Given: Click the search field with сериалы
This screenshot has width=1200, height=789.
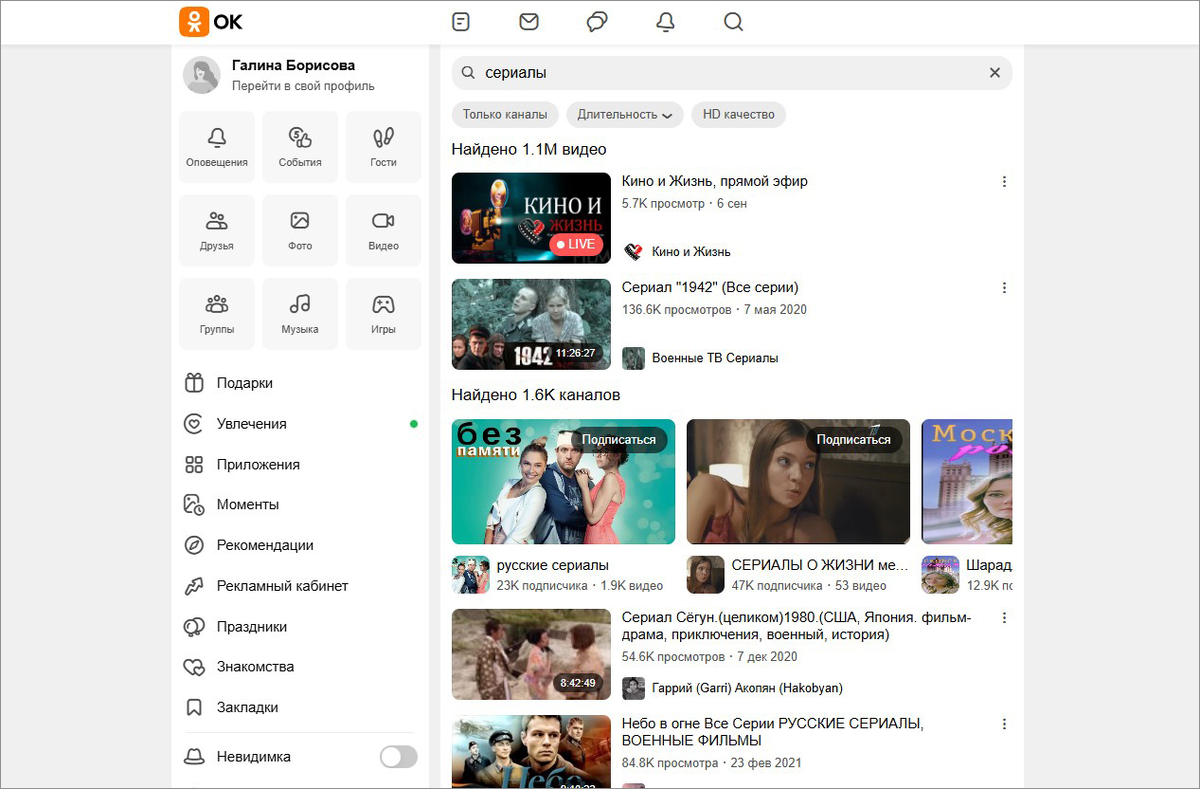Looking at the screenshot, I should click(732, 73).
